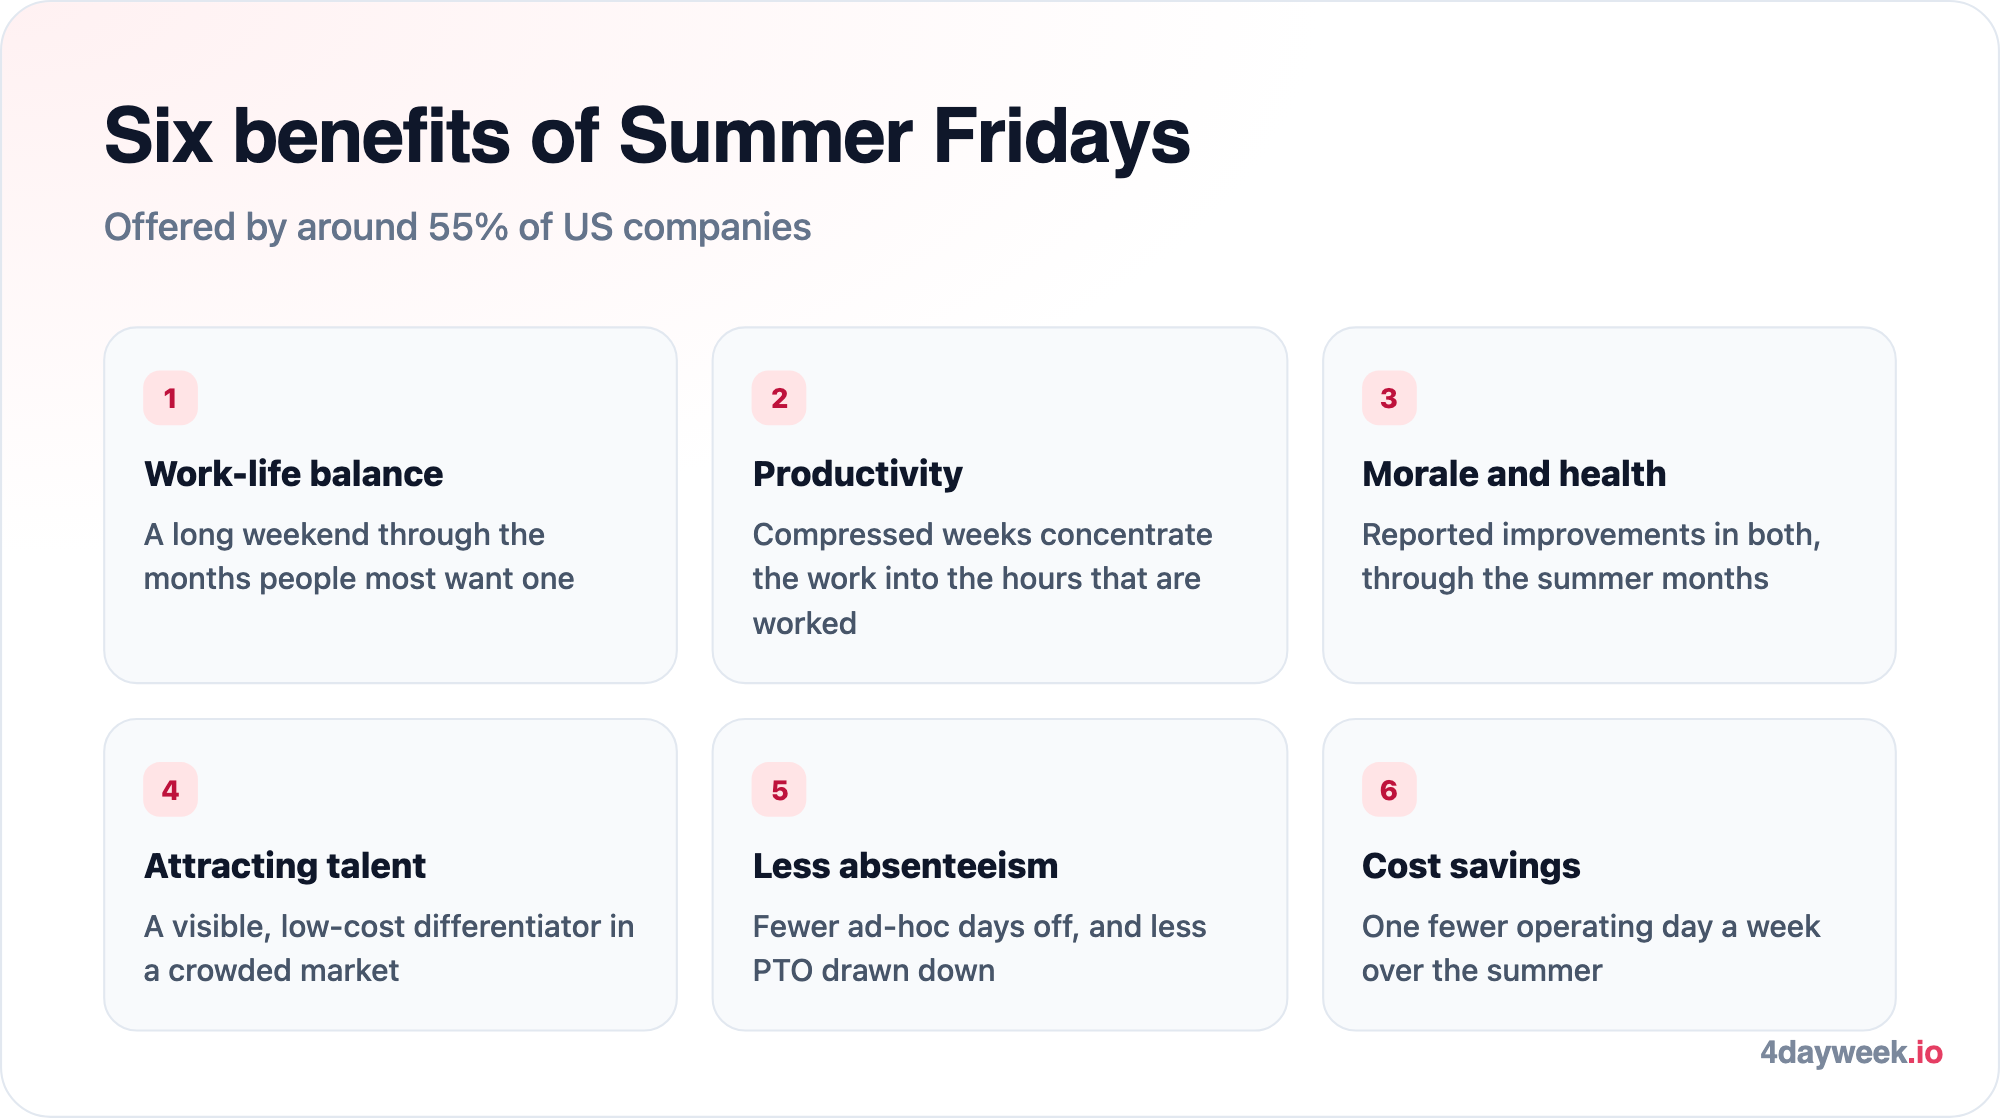
Task: Select the Work-life balance heading
Action: (x=293, y=474)
